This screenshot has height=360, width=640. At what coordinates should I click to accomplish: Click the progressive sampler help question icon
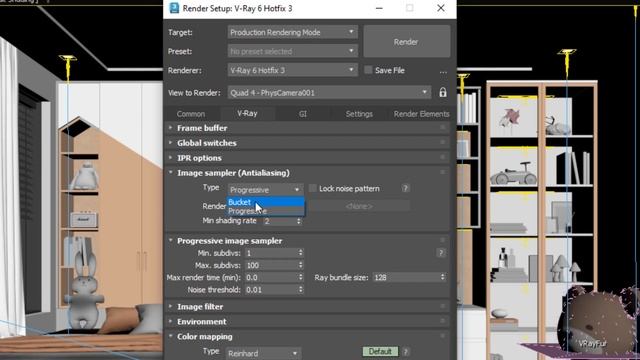pos(441,253)
